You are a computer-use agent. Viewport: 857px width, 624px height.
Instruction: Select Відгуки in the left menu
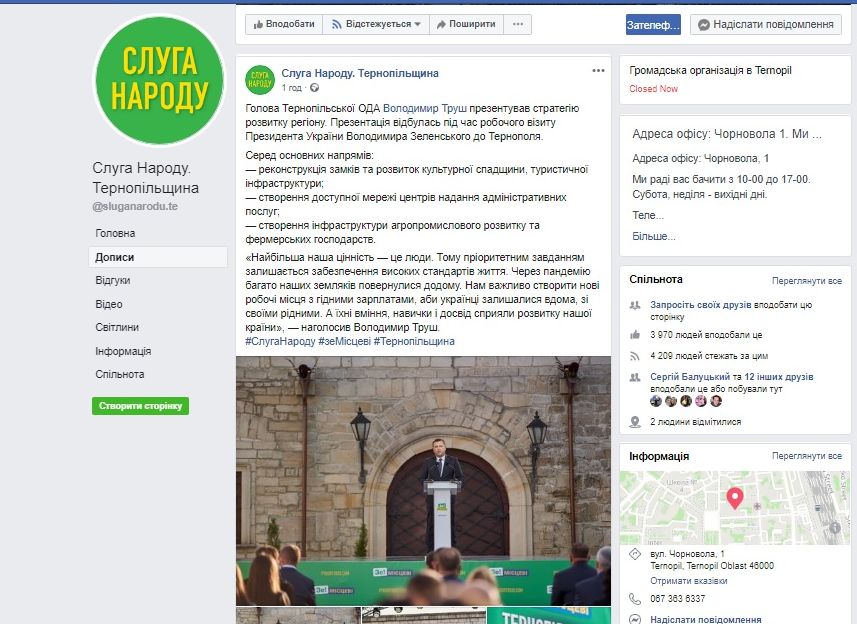click(x=113, y=280)
